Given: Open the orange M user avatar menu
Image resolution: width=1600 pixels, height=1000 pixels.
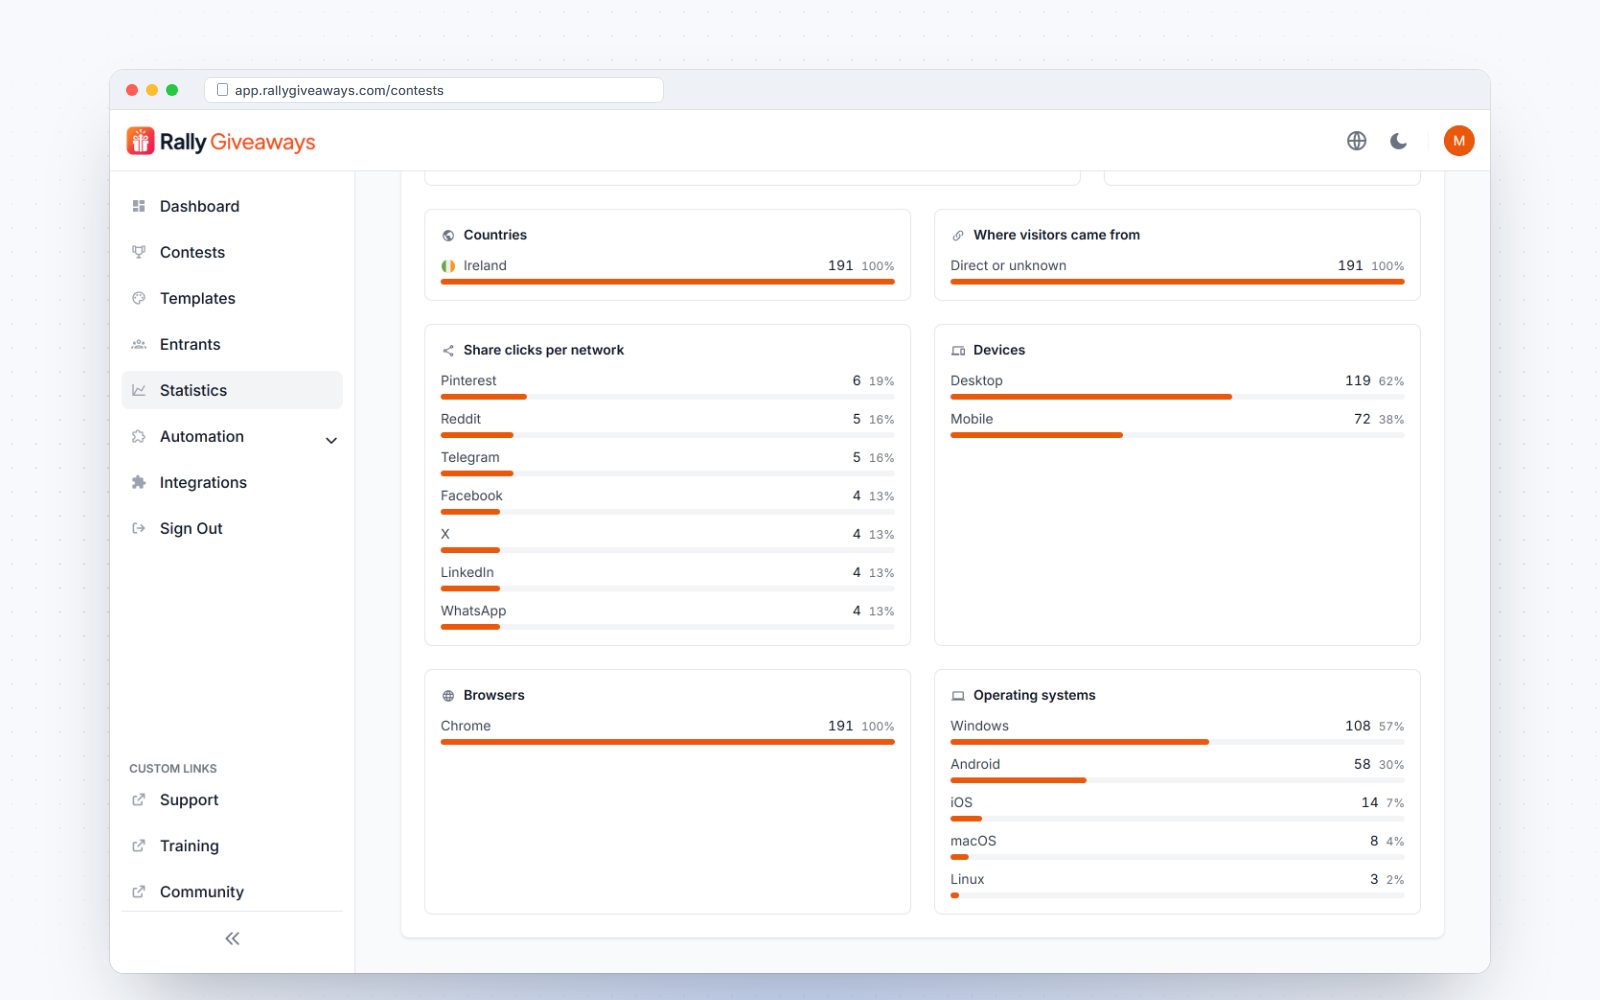Looking at the screenshot, I should tap(1459, 141).
